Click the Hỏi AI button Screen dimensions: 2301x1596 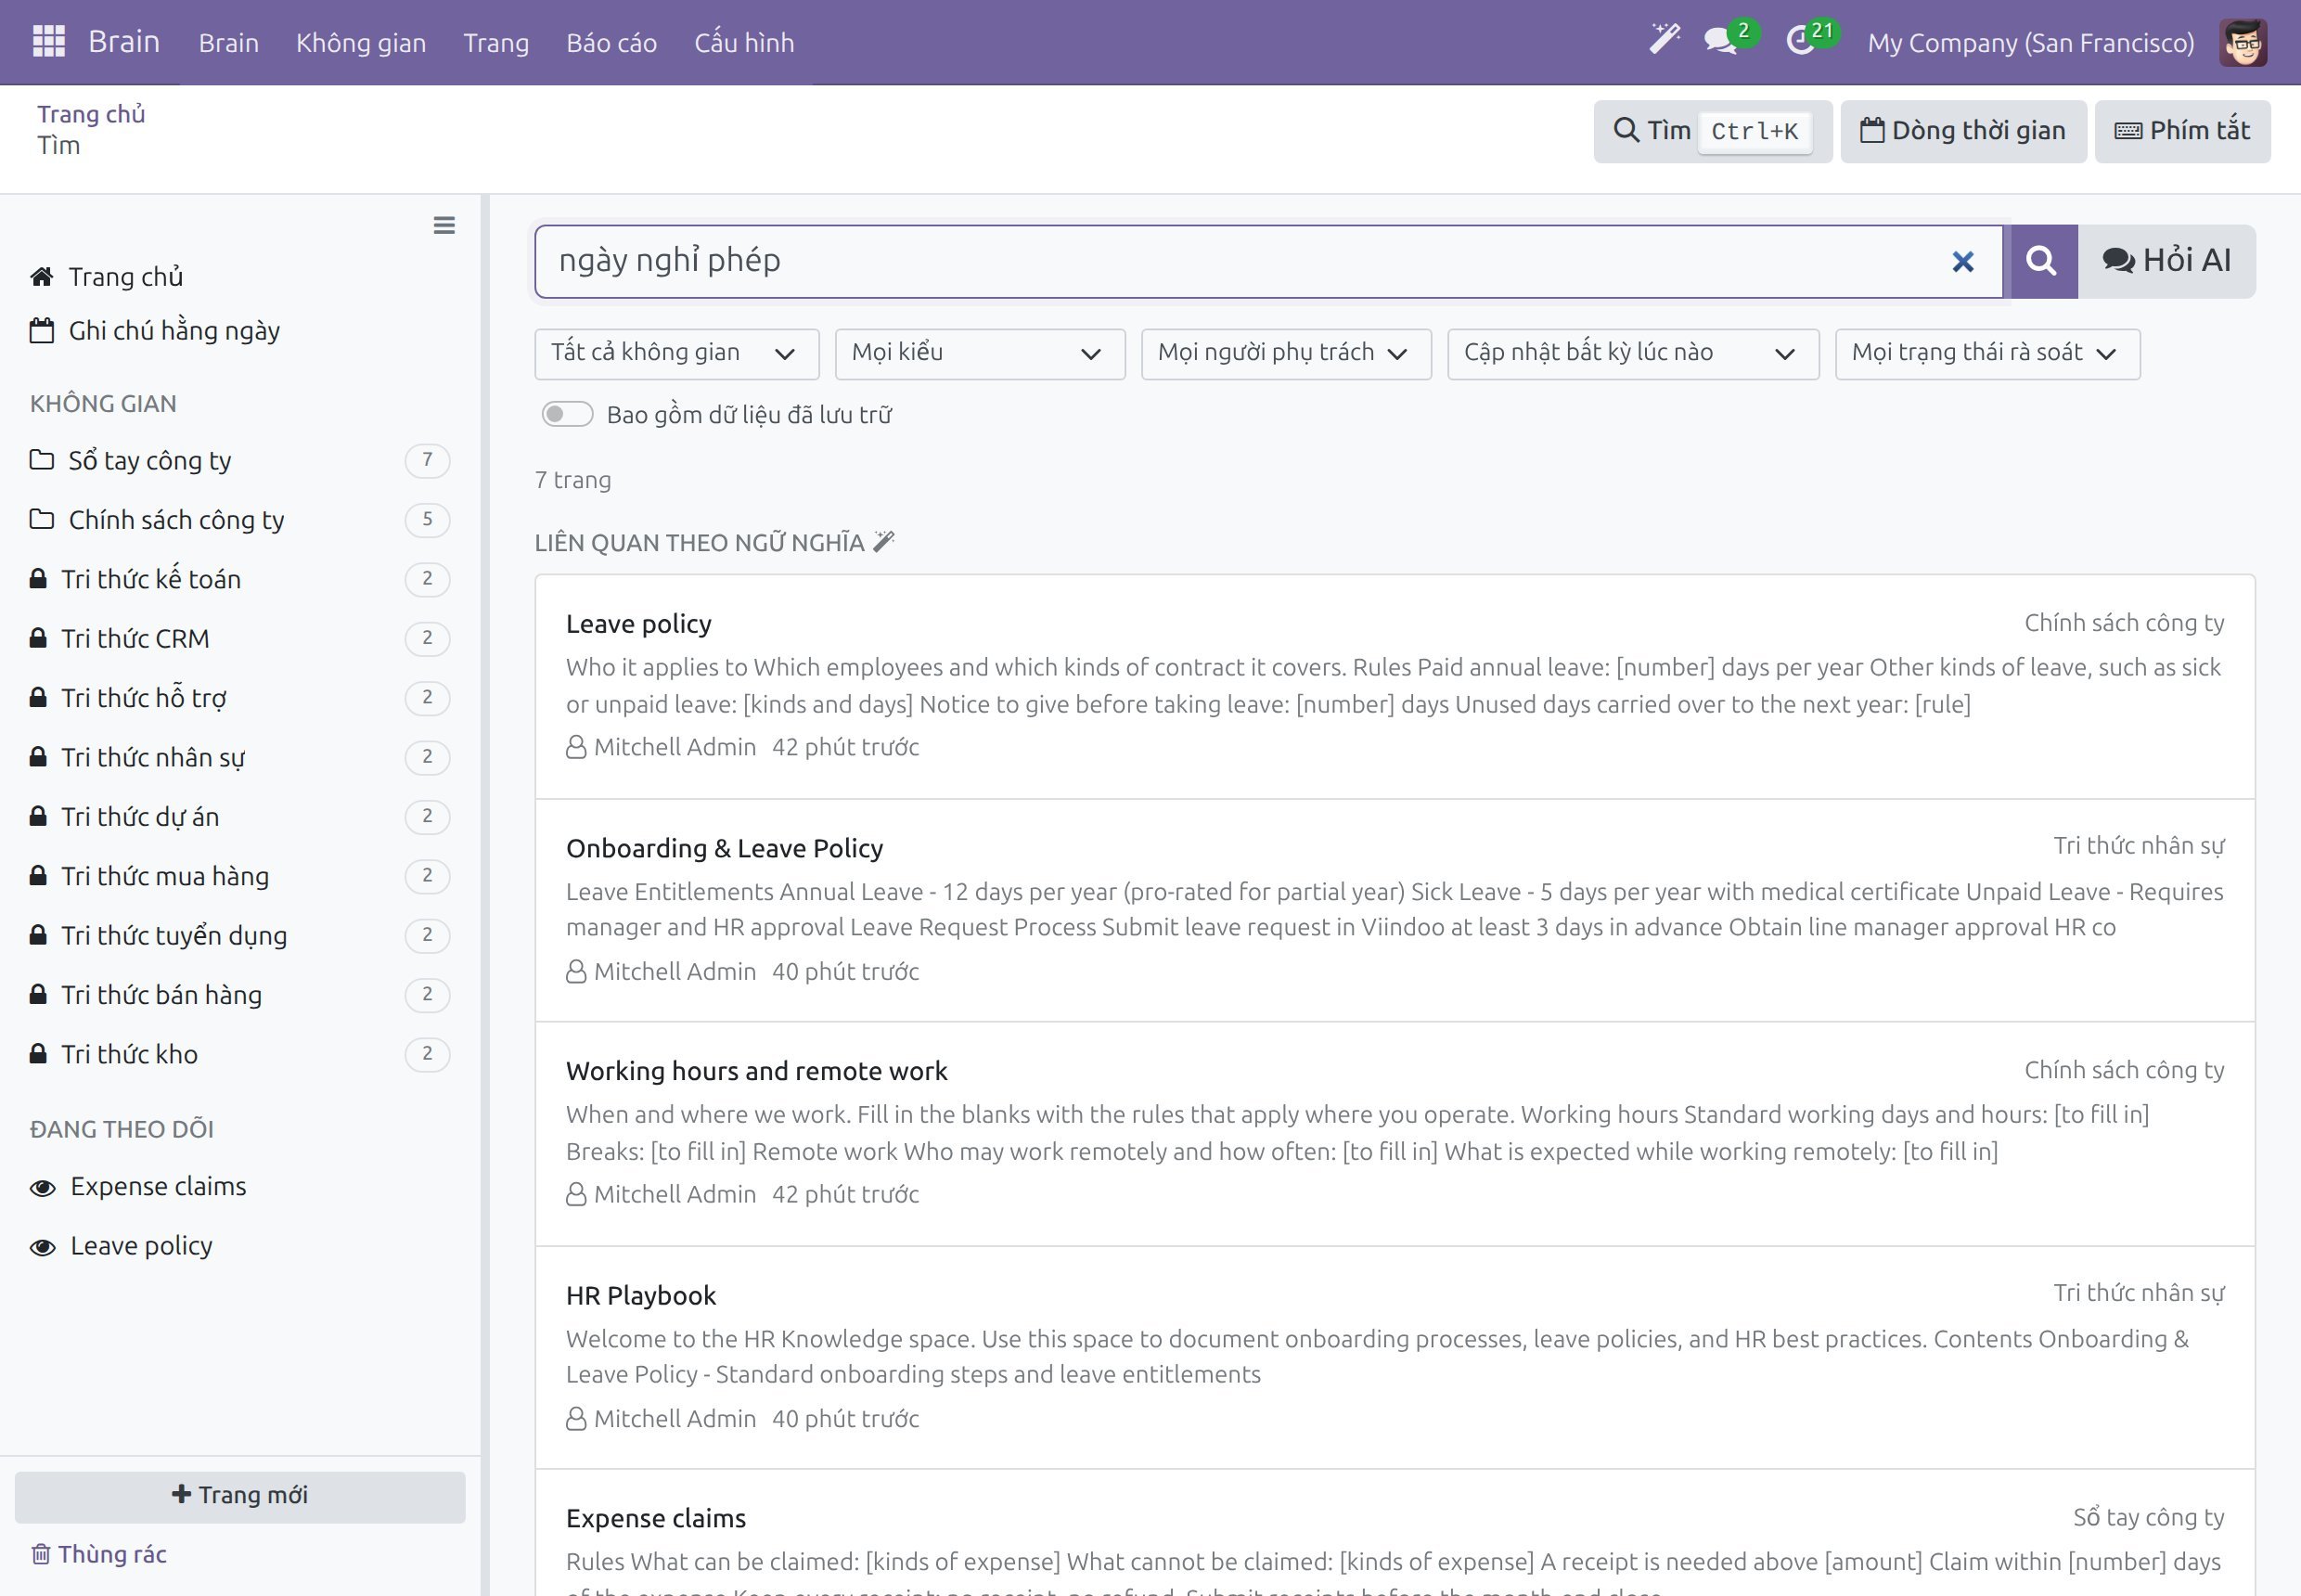[2167, 261]
